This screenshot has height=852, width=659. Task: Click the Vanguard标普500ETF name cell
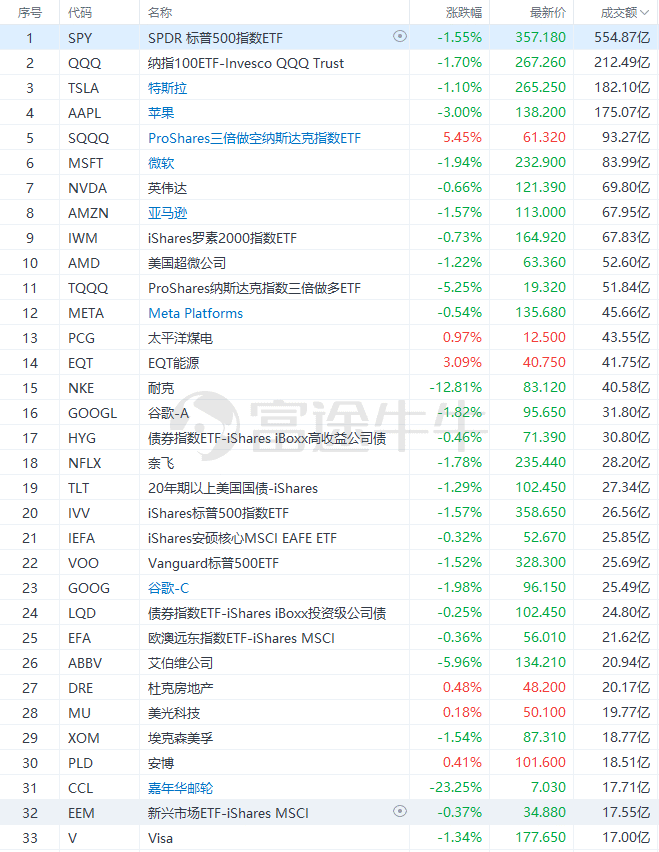[x=213, y=563]
